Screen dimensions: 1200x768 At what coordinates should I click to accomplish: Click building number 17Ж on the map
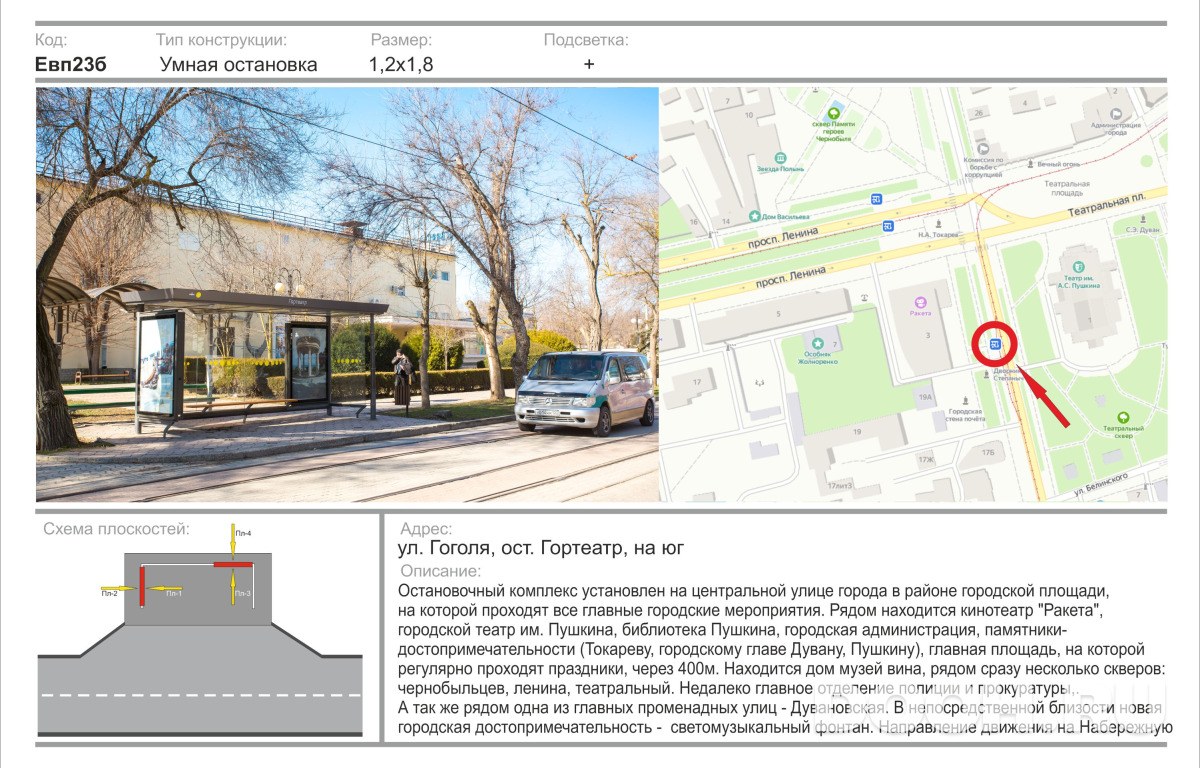pyautogui.click(x=926, y=459)
